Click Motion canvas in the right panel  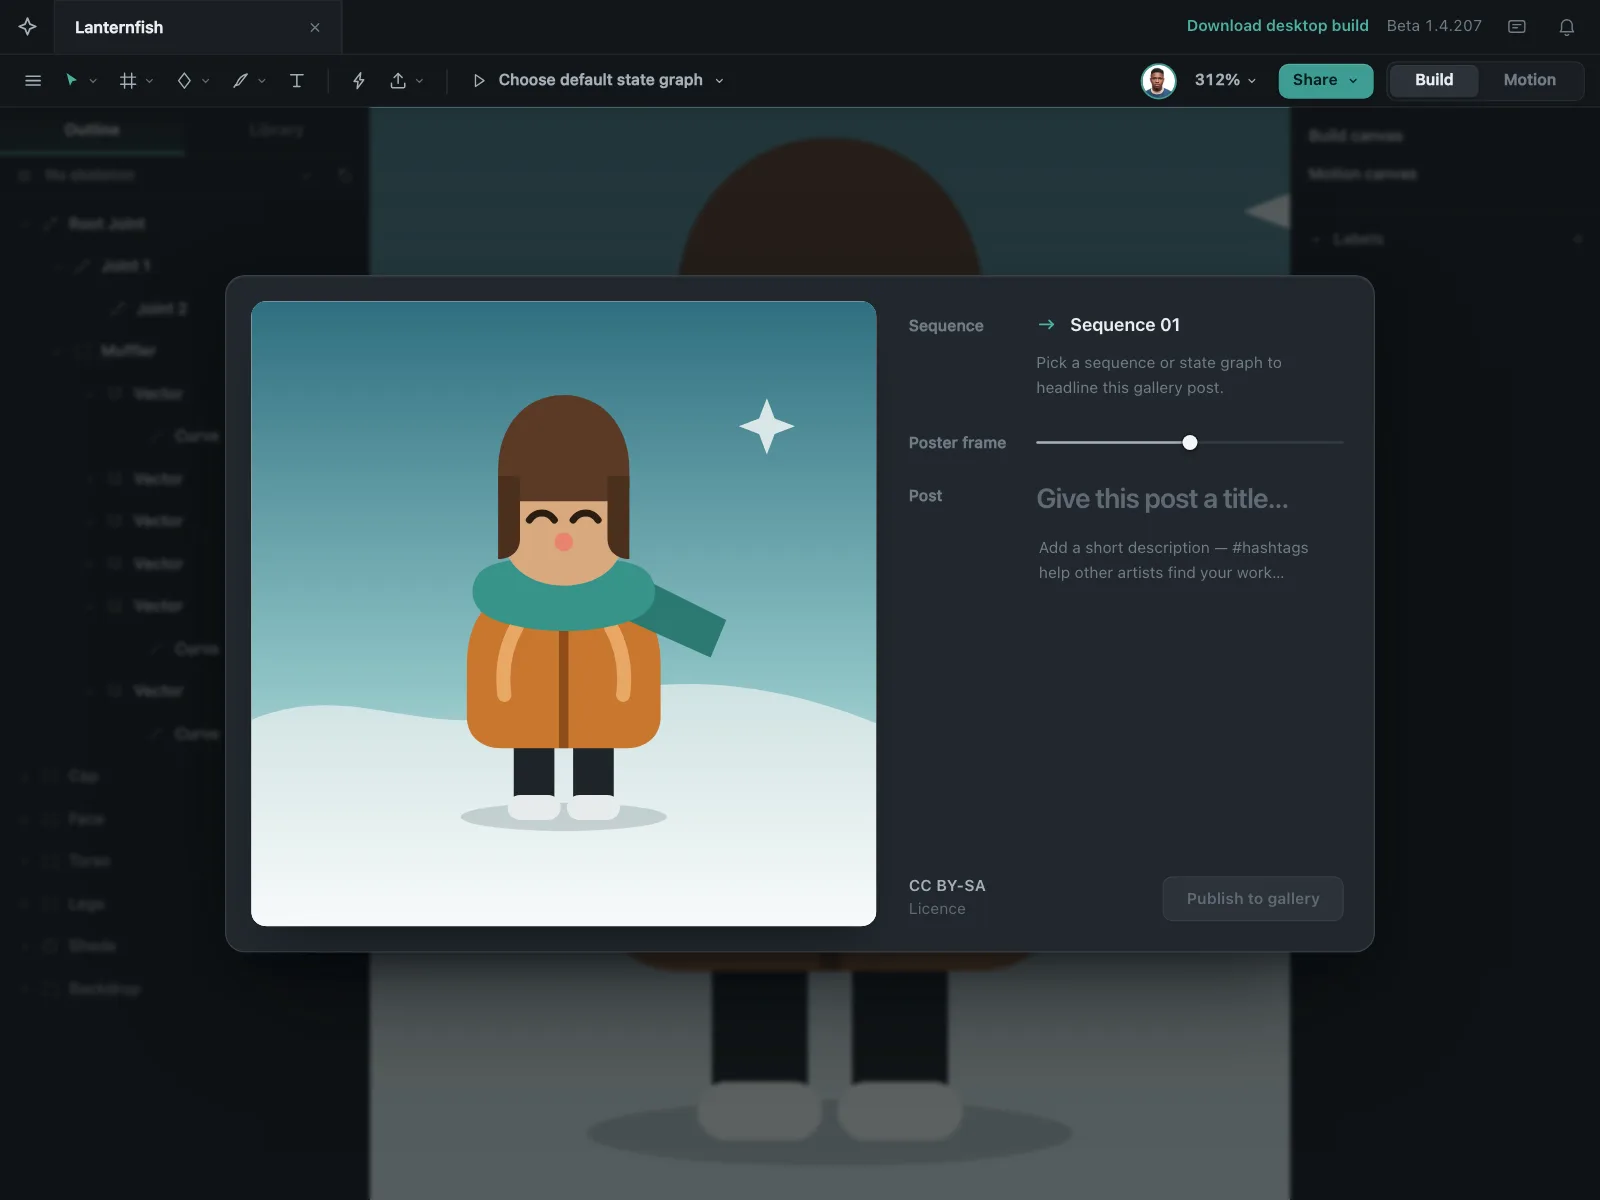[1363, 174]
